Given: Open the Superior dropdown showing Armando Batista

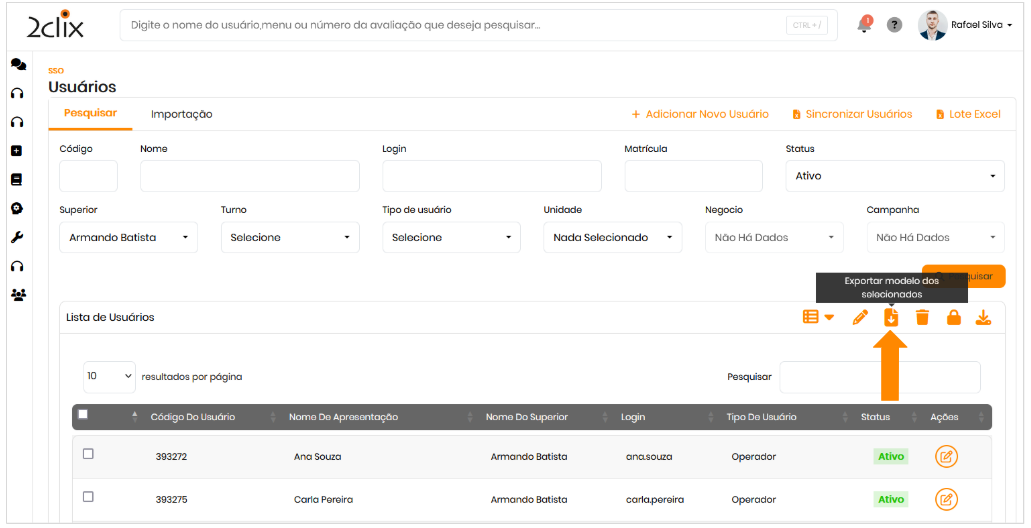Looking at the screenshot, I should tap(128, 238).
